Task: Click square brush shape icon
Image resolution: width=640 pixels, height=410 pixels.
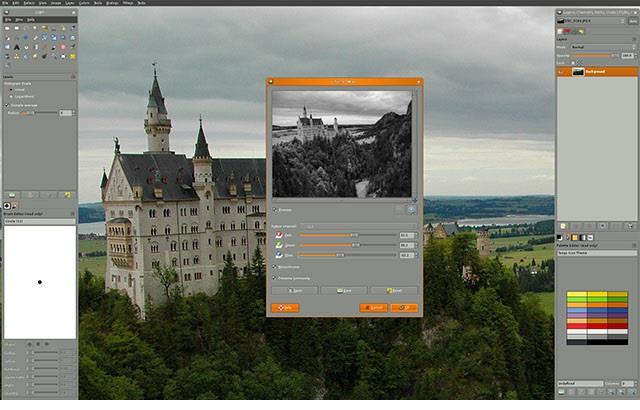Action: [38, 344]
